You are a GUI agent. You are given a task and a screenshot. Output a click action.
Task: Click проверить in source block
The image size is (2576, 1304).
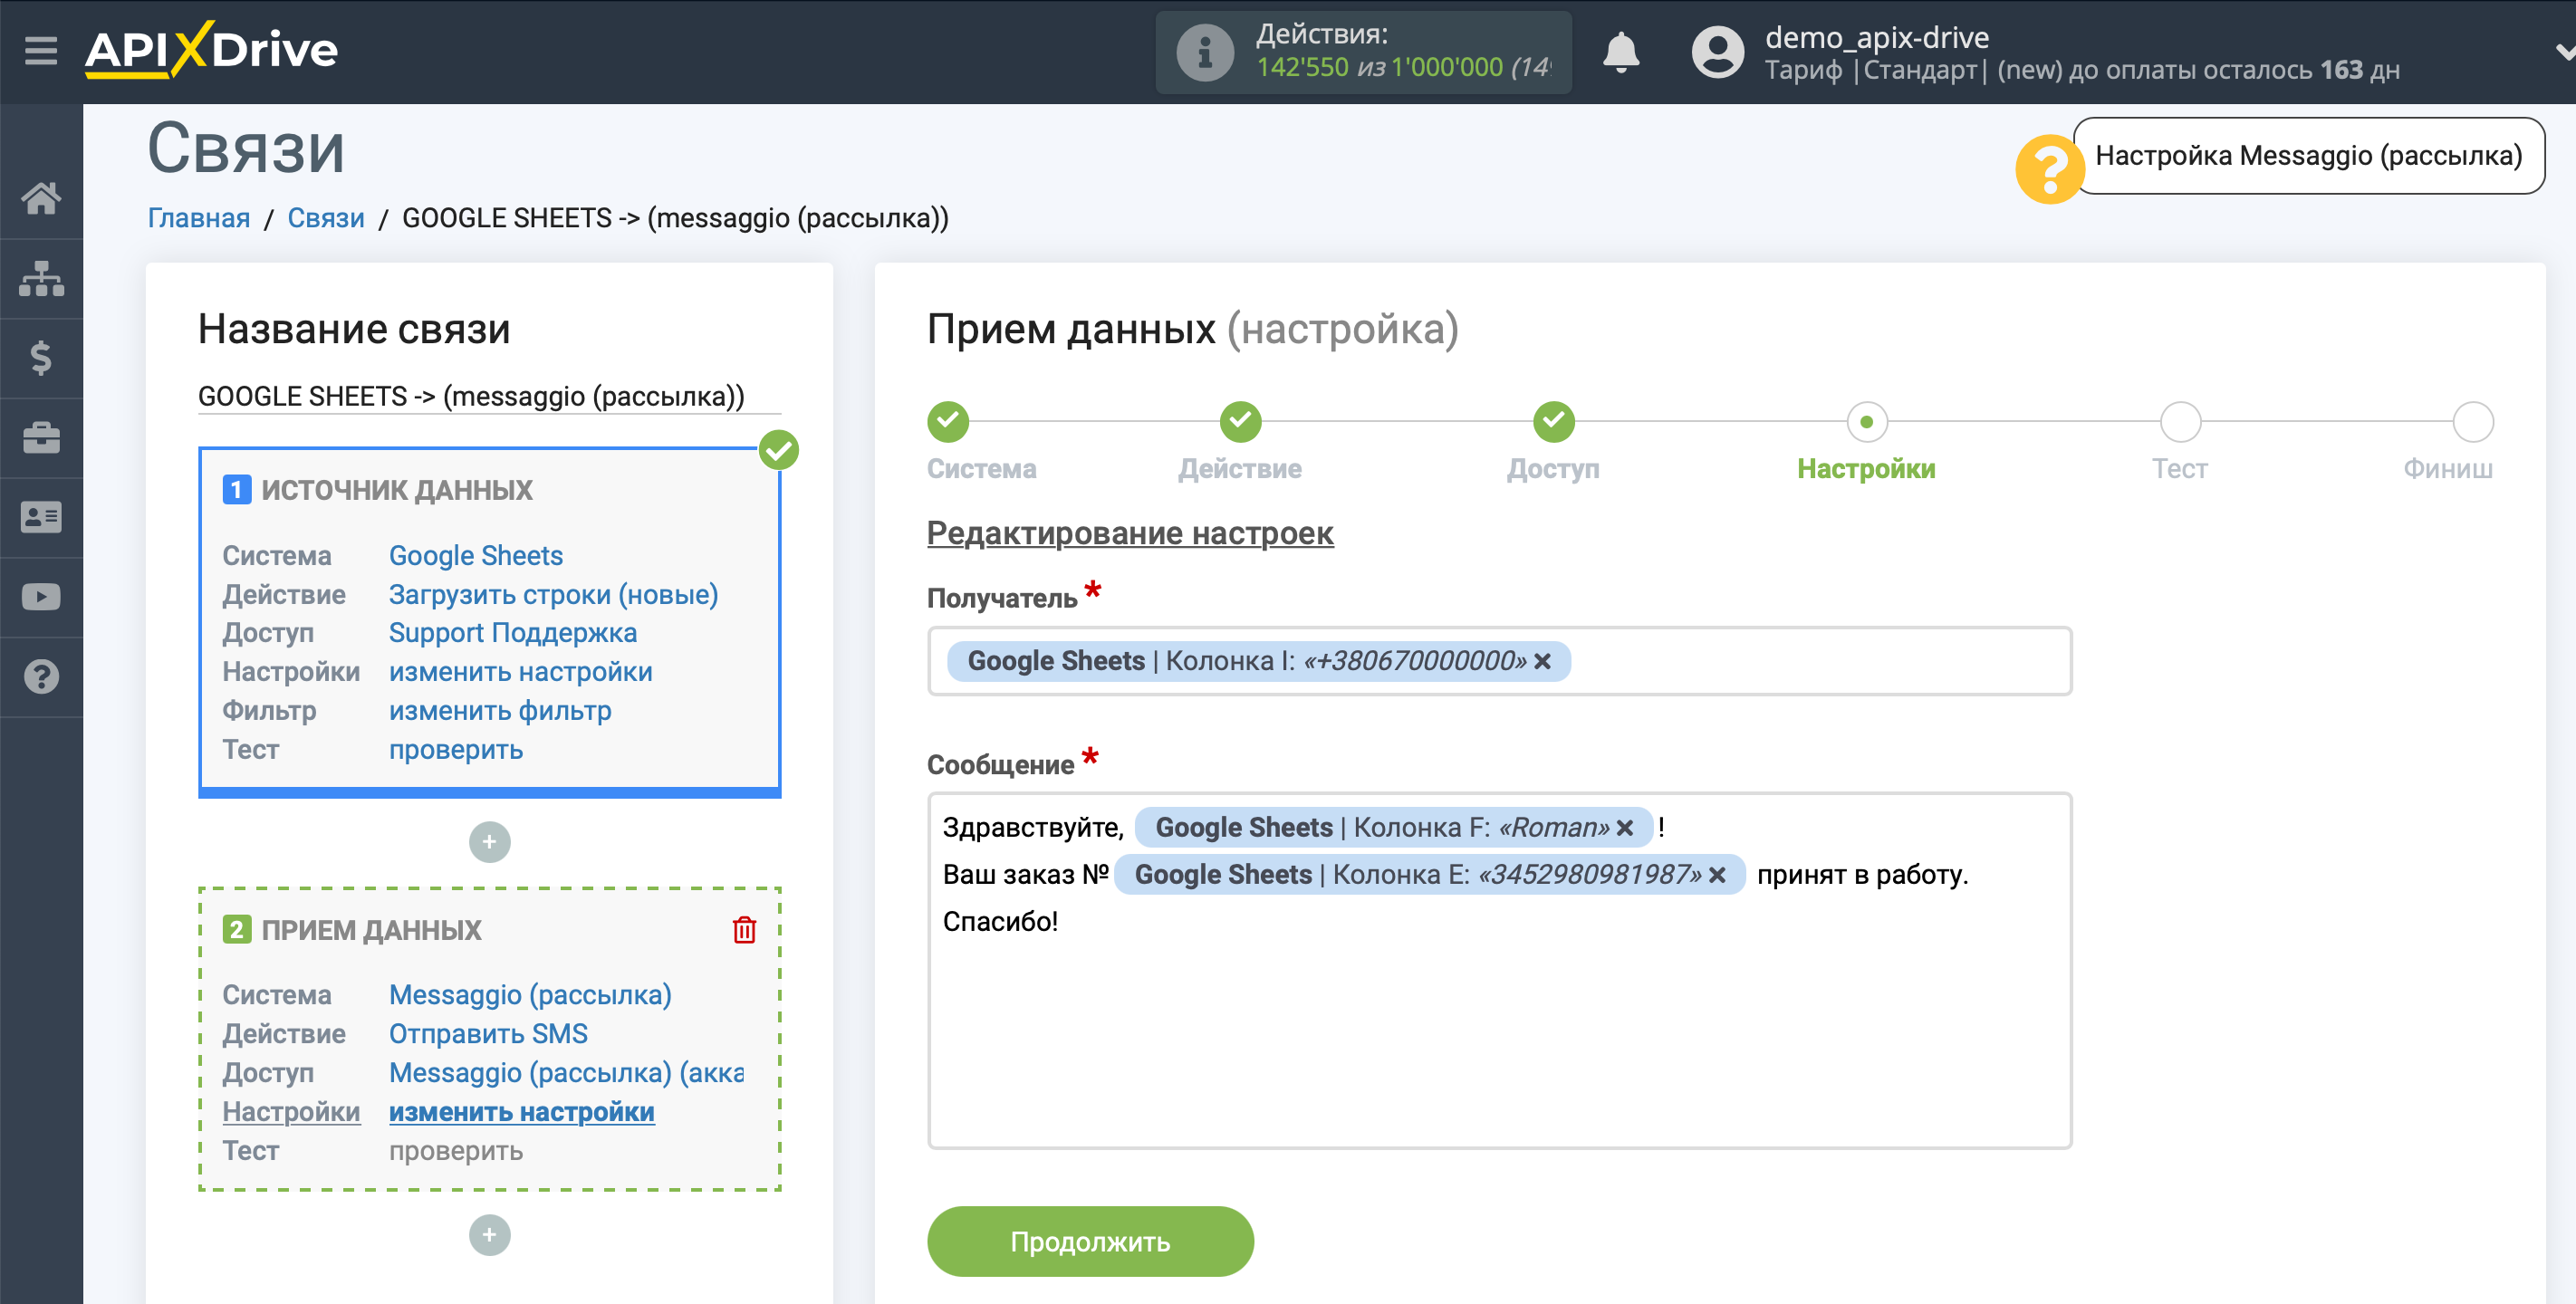456,750
